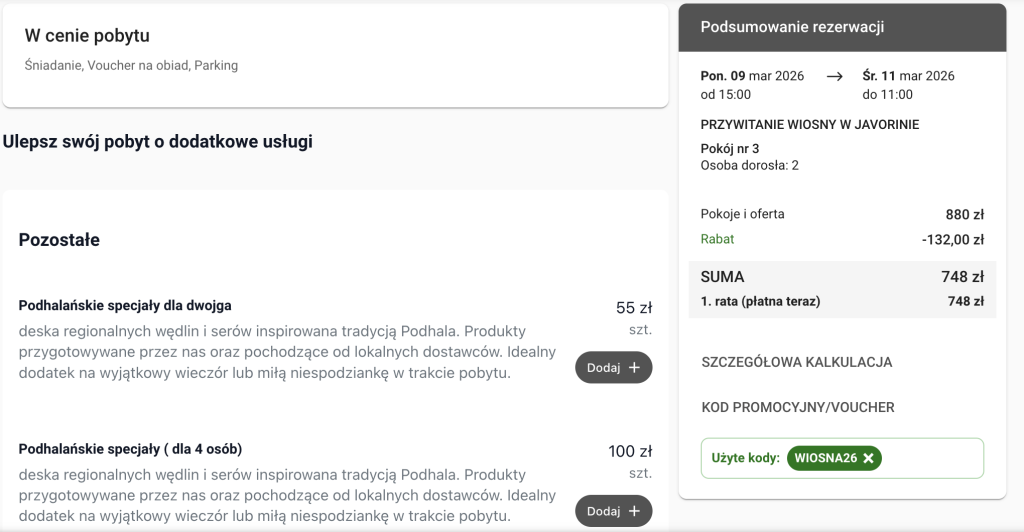Remove the WIOSNA26 promo code
This screenshot has width=1024, height=532.
coord(868,458)
